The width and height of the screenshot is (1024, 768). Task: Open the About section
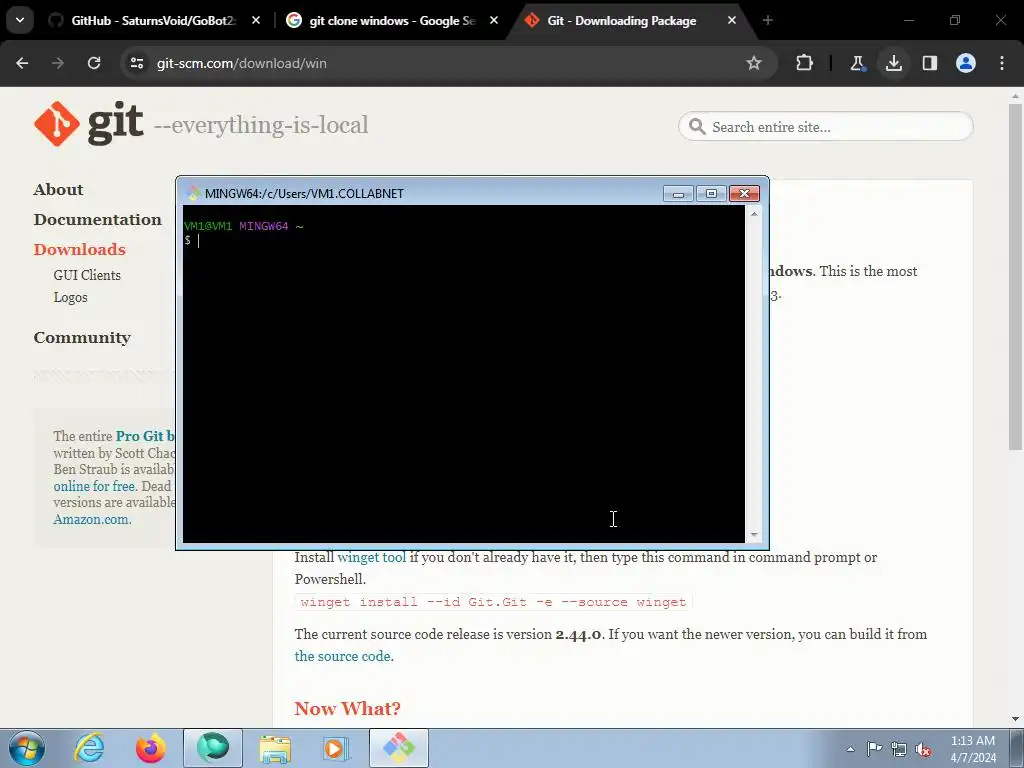pyautogui.click(x=58, y=189)
